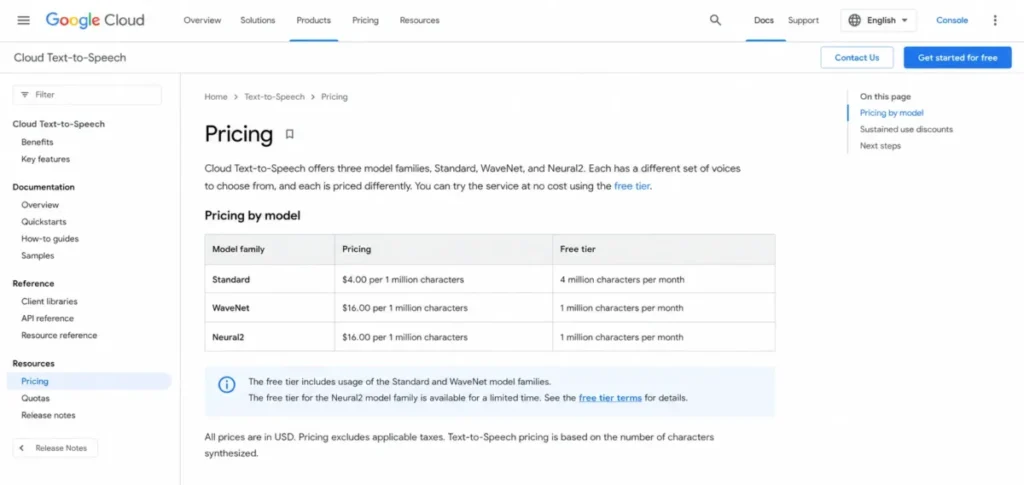Click the Cloud Text-to-Speech header title
1024x485 pixels.
coord(70,57)
